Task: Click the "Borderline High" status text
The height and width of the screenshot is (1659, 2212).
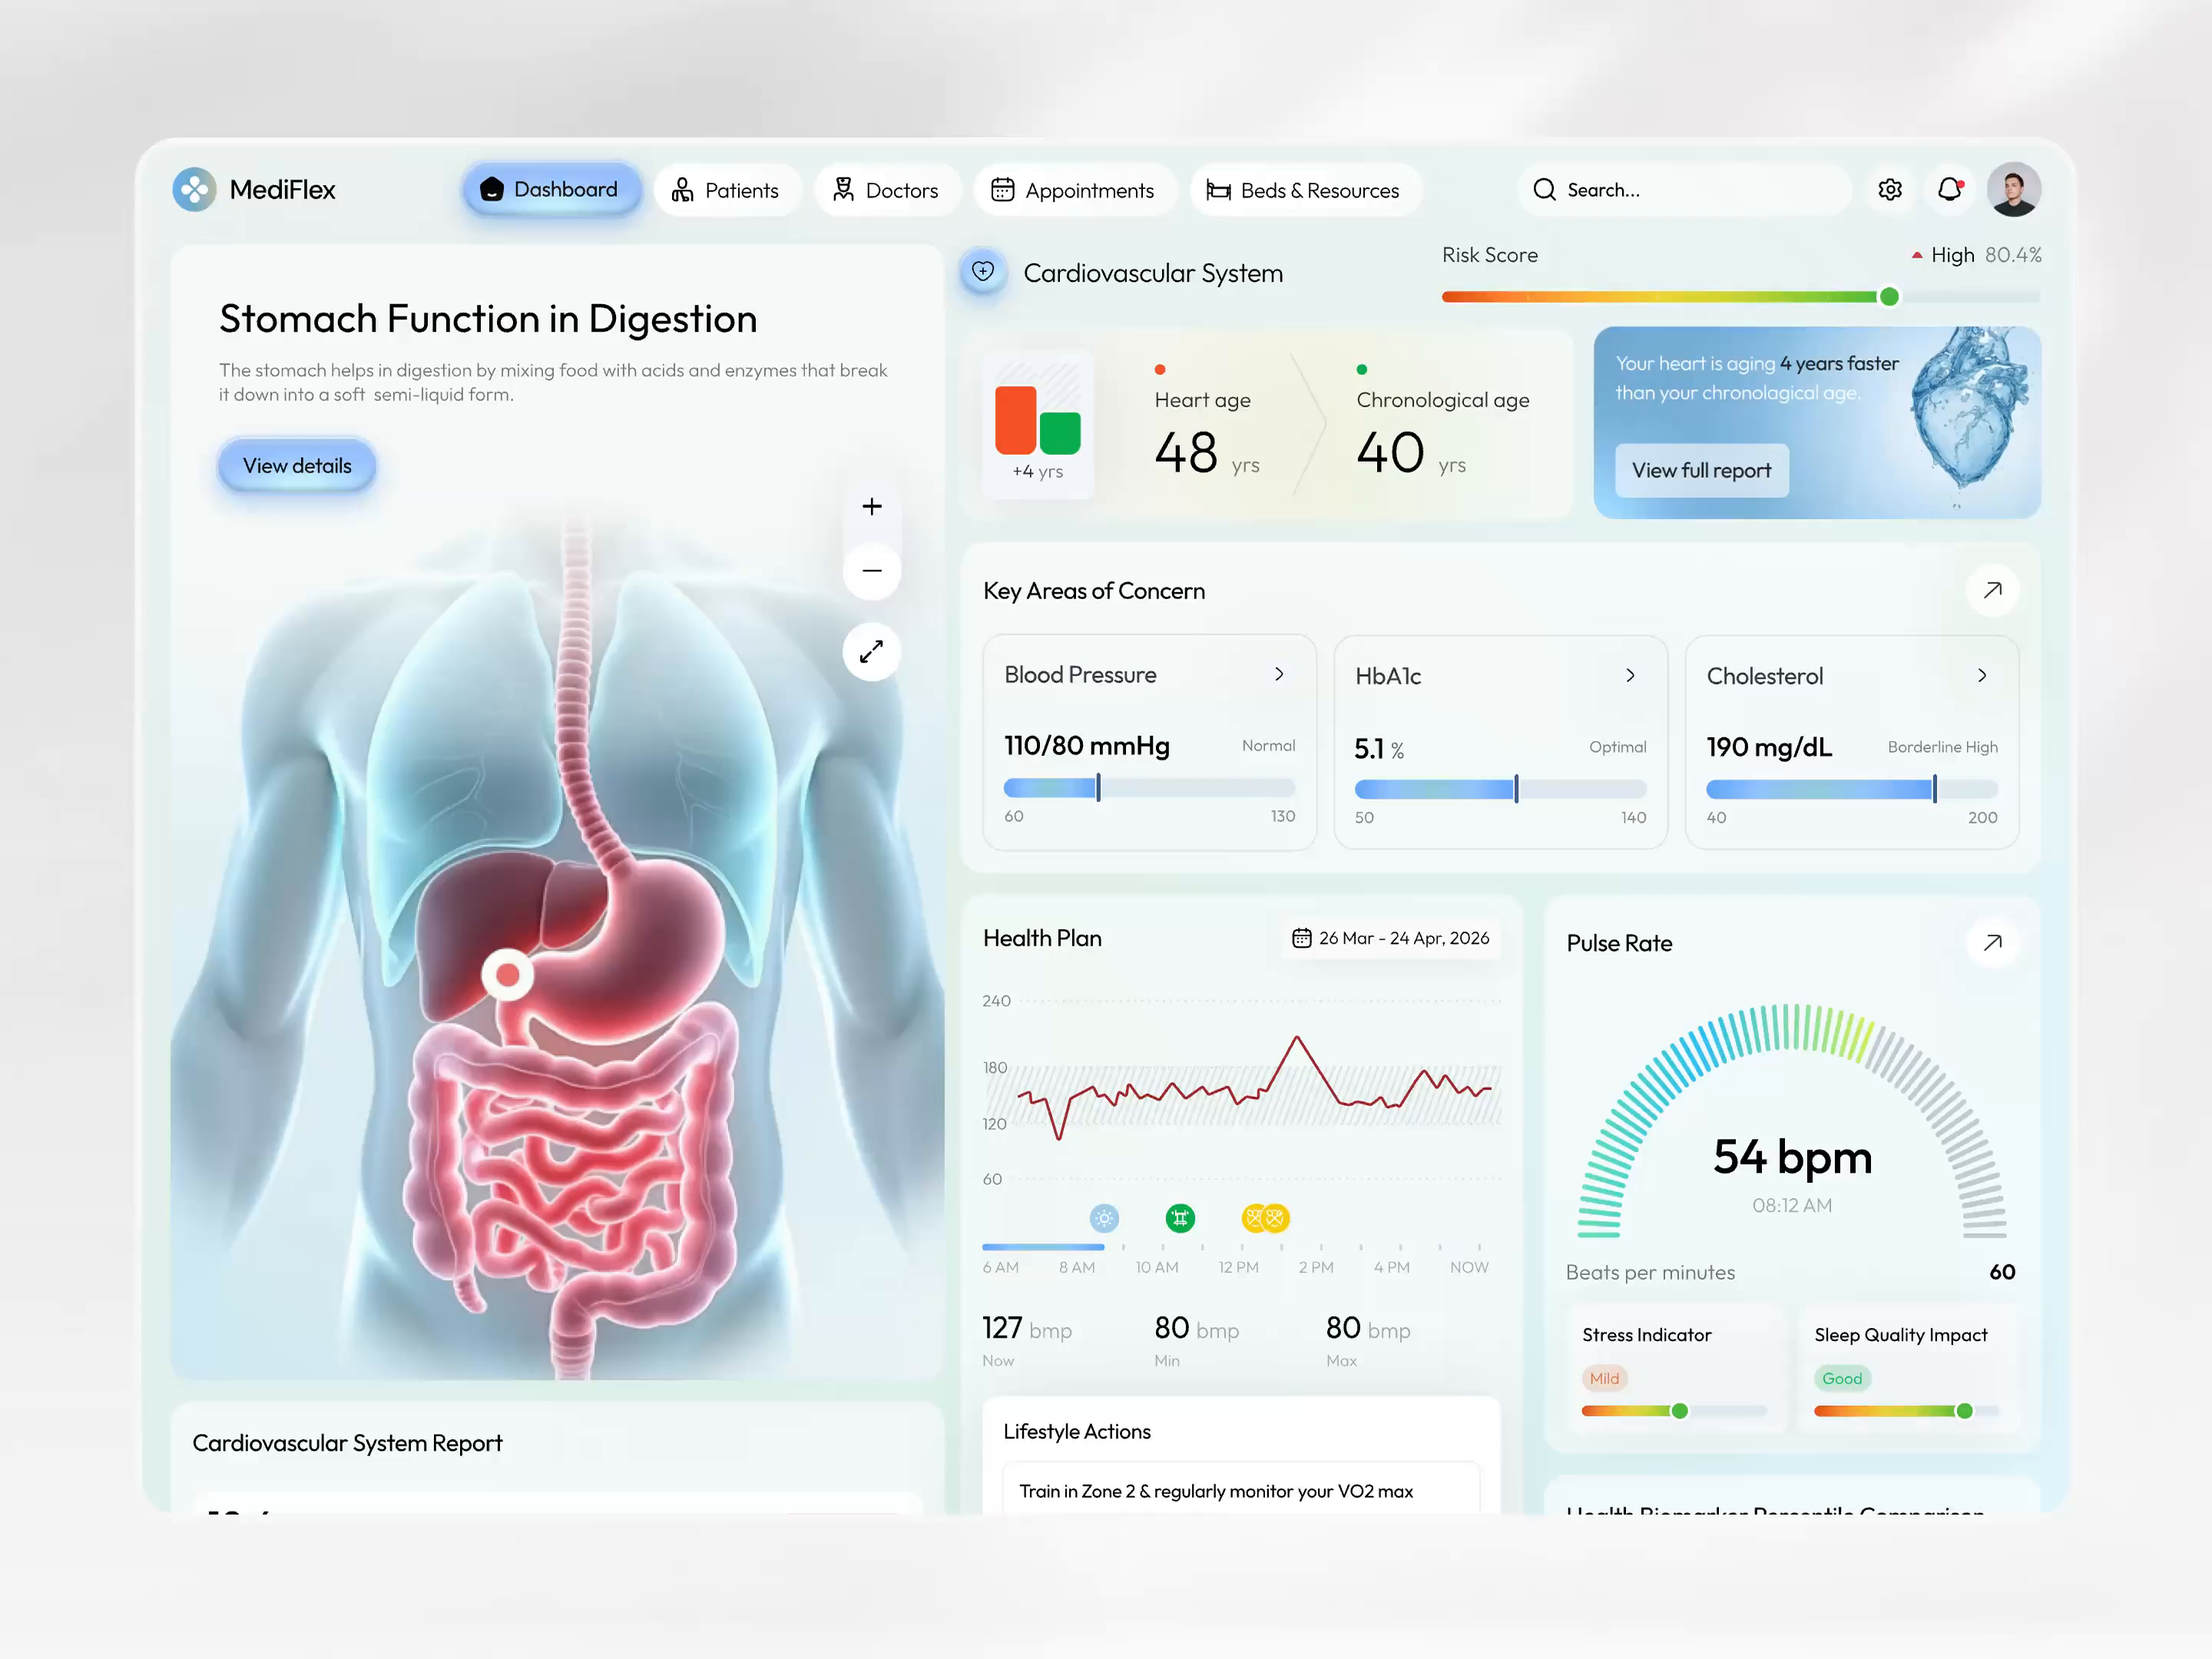Action: click(1942, 747)
